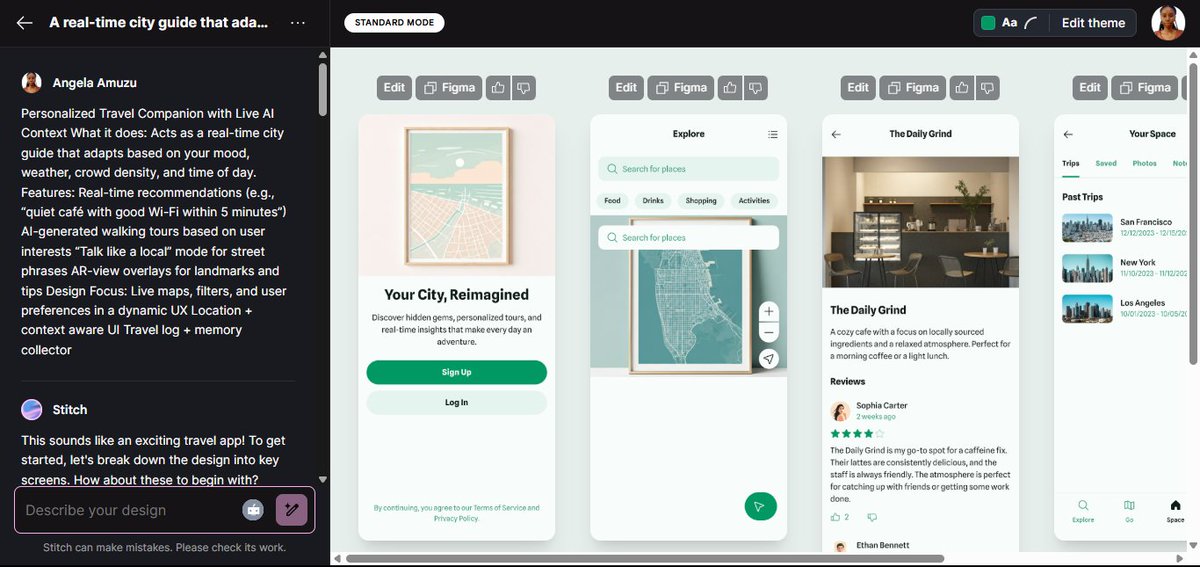Image resolution: width=1200 pixels, height=567 pixels.
Task: Click Sophia Carter's reviewer avatar
Action: pos(840,411)
